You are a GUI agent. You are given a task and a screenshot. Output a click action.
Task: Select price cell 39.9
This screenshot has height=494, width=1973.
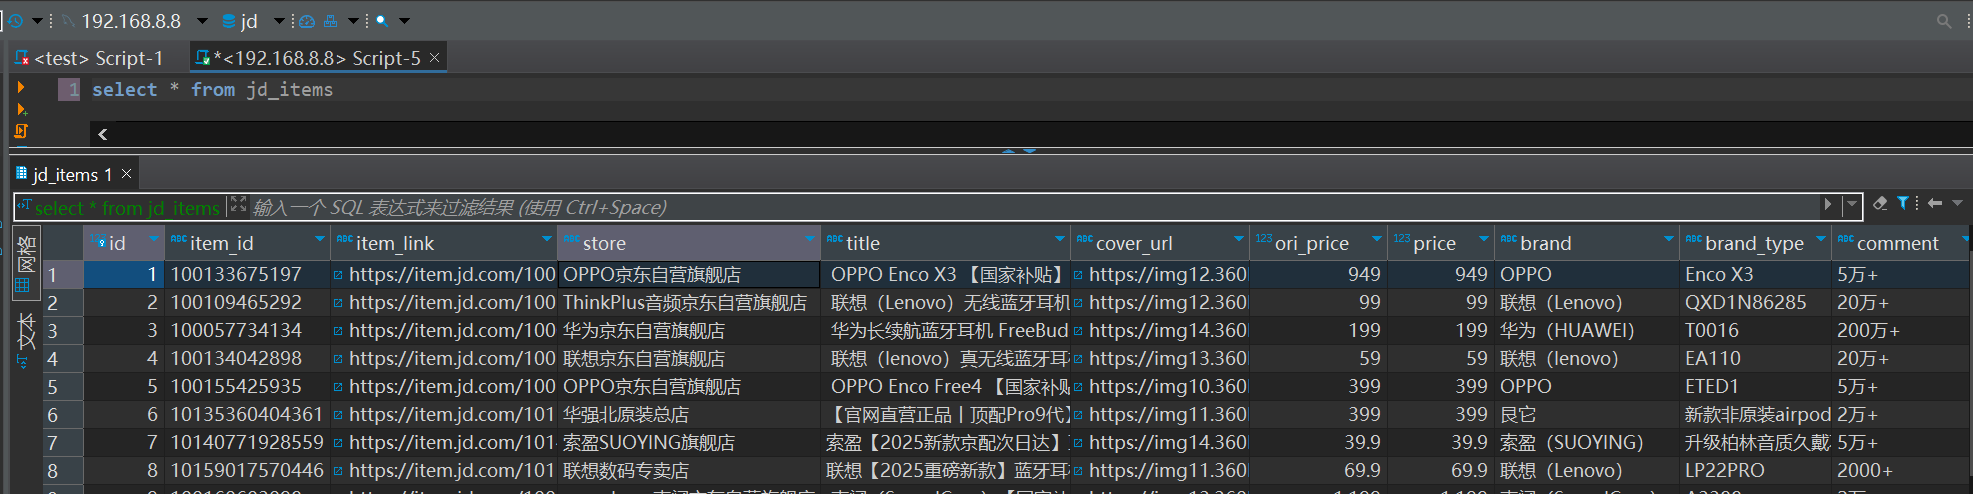coord(1440,442)
